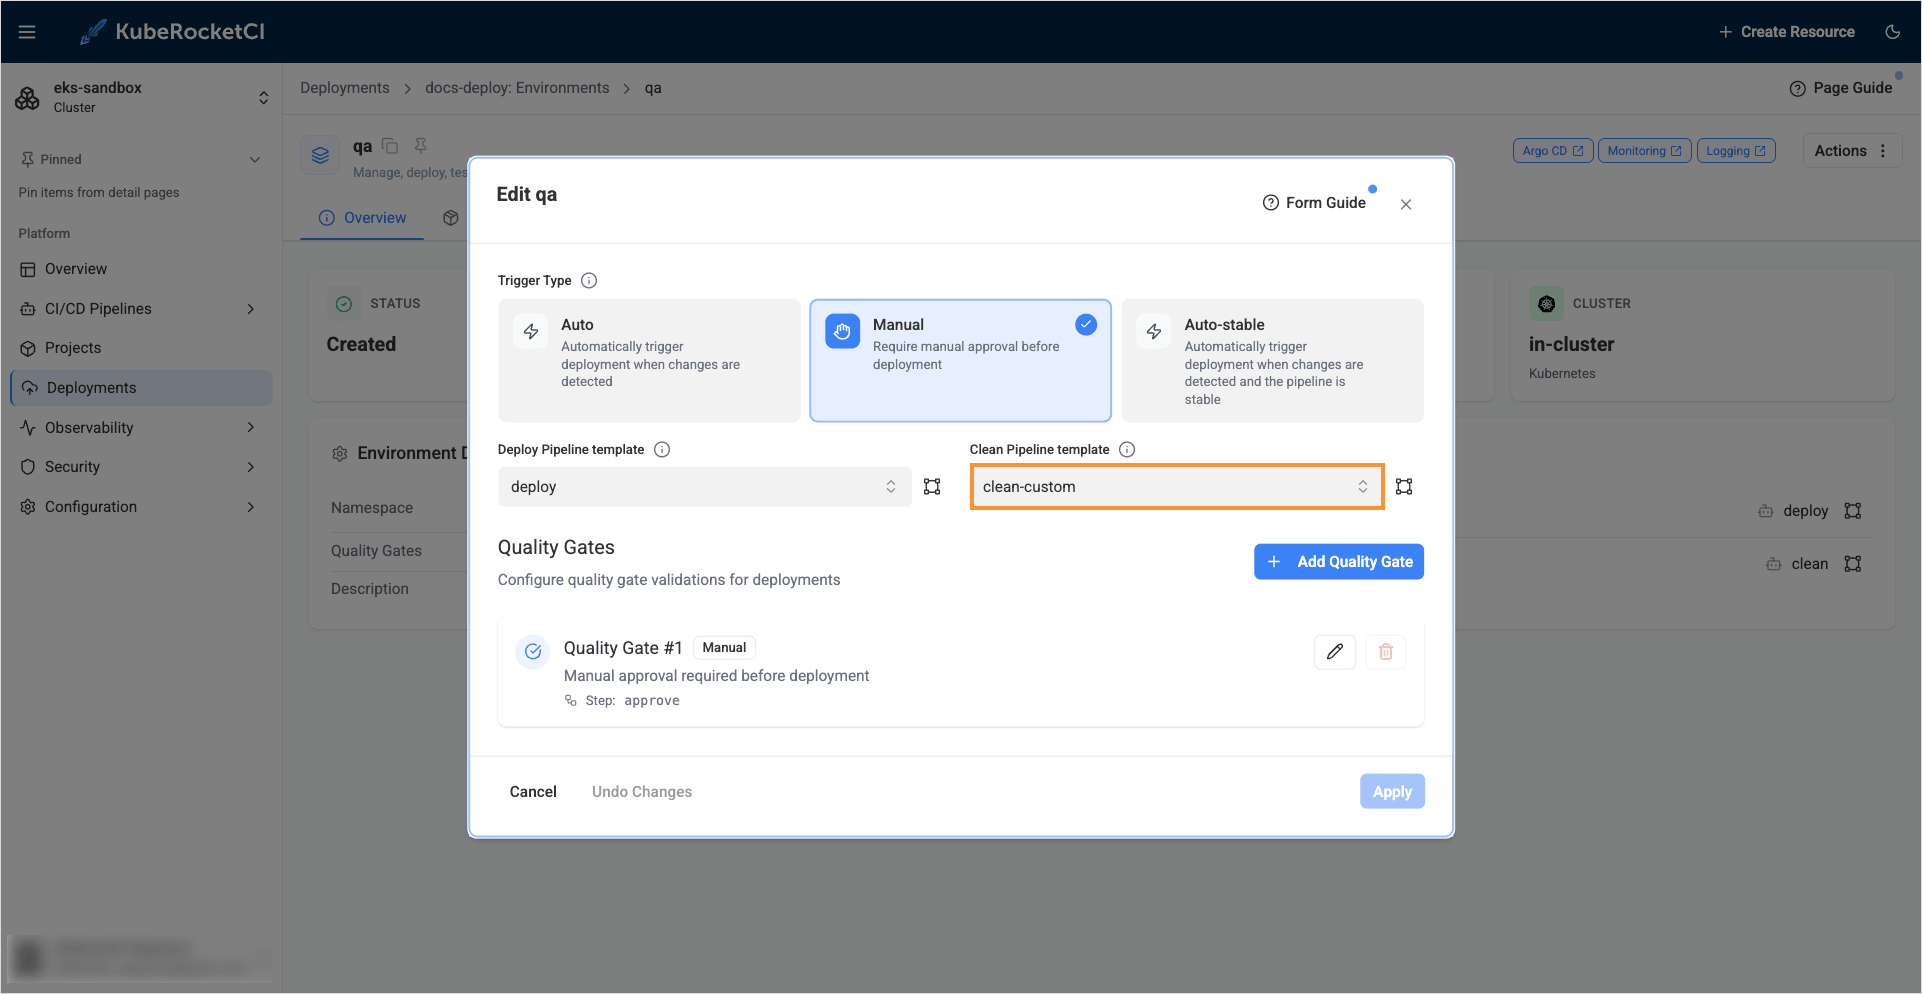
Task: Click the qa environment layers icon
Action: tap(320, 156)
